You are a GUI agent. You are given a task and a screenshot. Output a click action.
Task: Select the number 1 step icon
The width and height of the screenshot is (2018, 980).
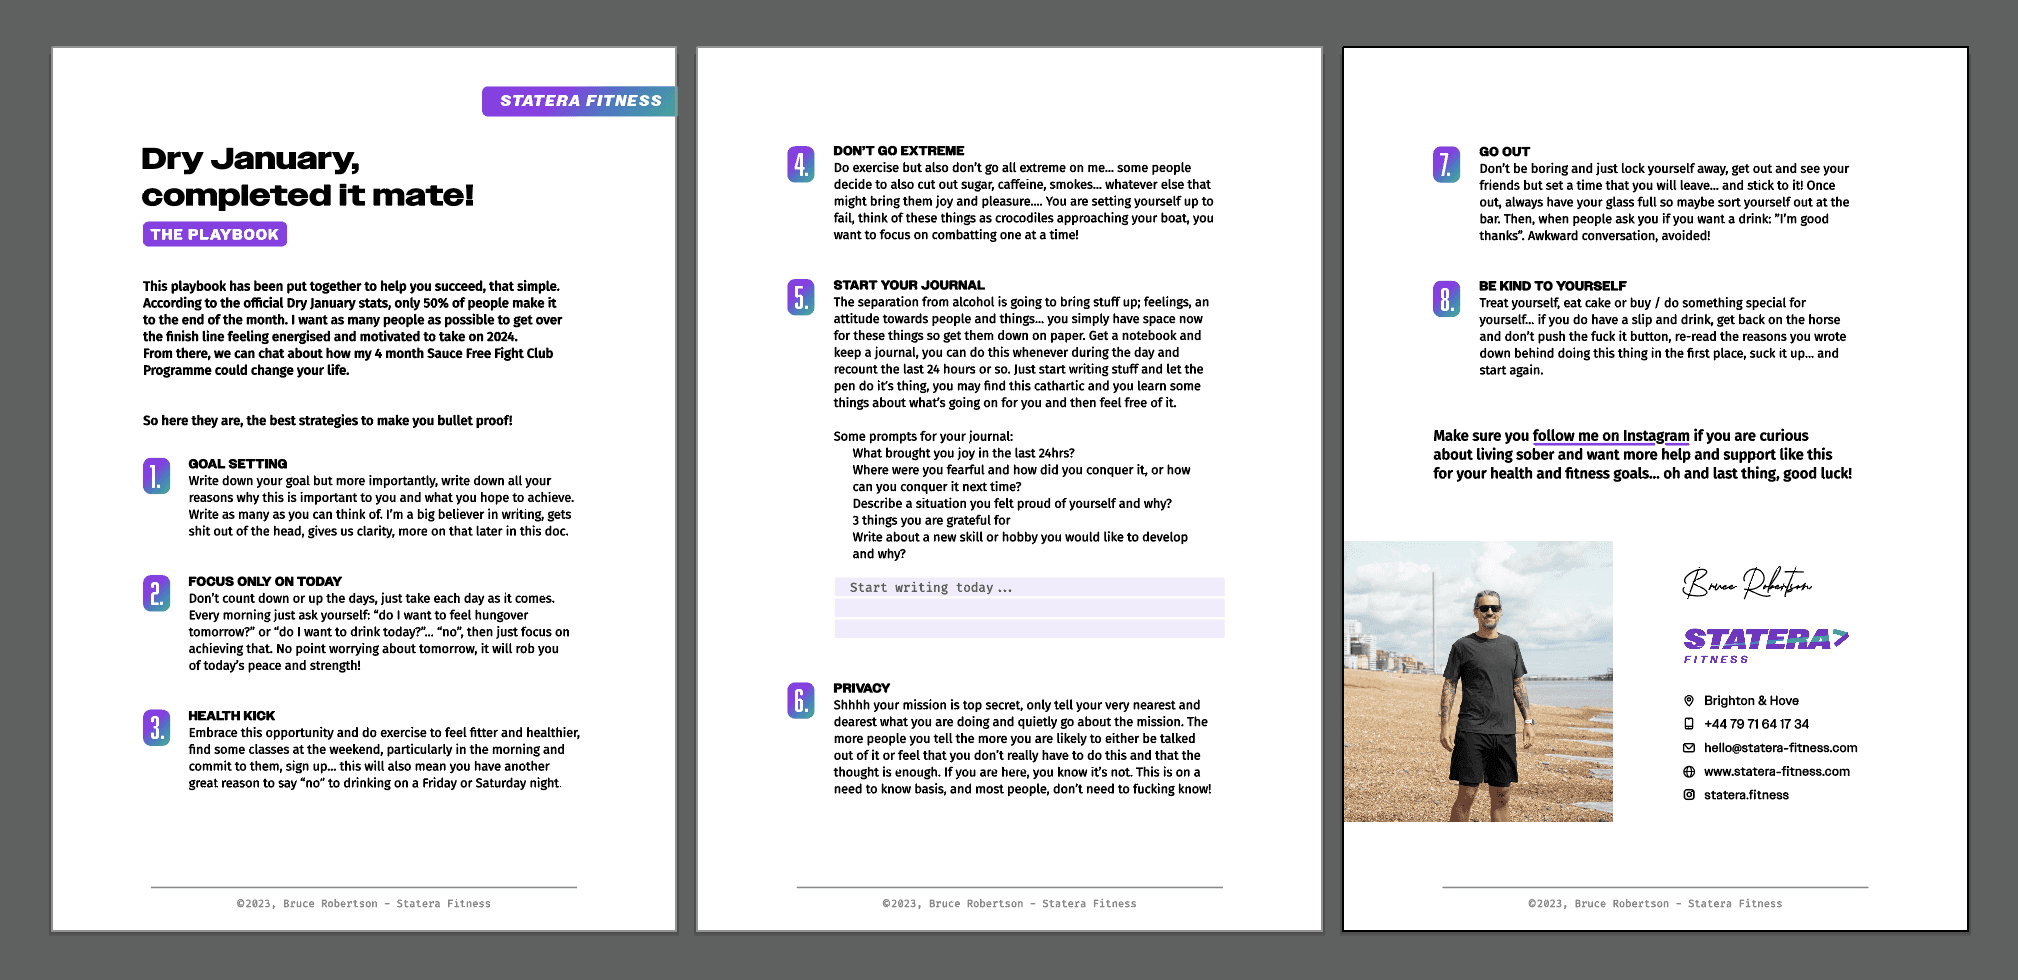pos(156,476)
